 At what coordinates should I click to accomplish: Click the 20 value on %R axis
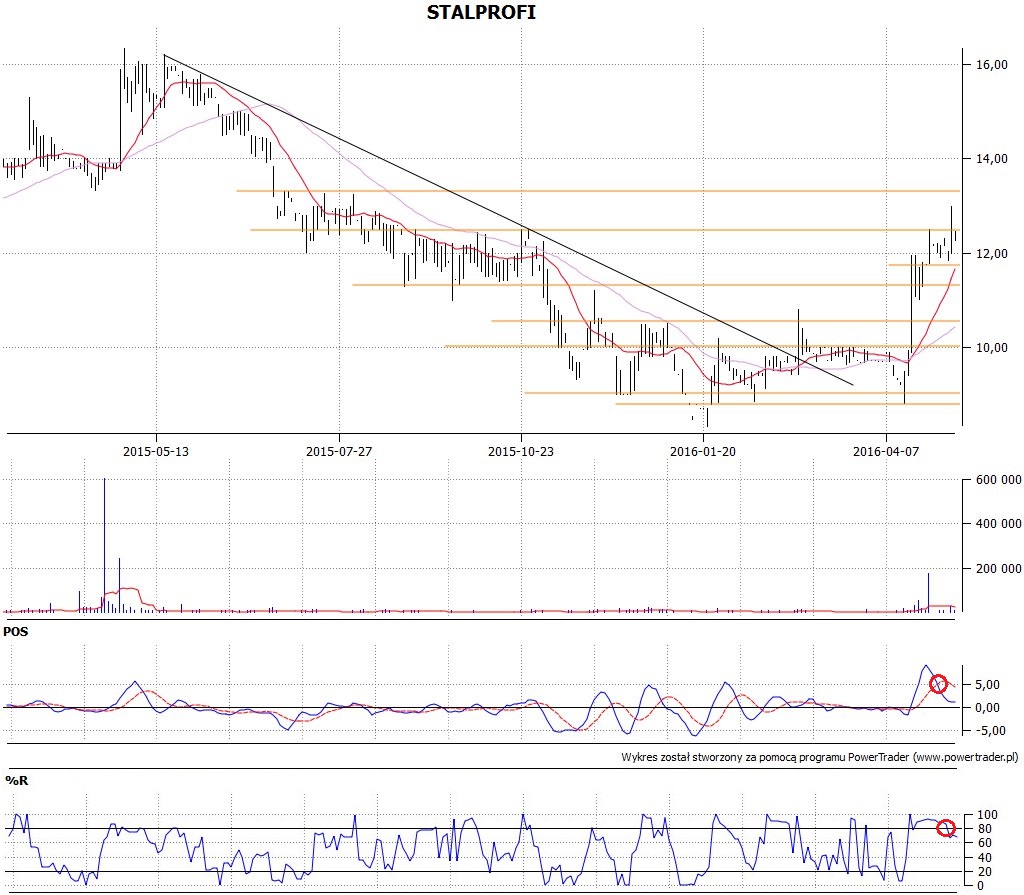(x=985, y=872)
